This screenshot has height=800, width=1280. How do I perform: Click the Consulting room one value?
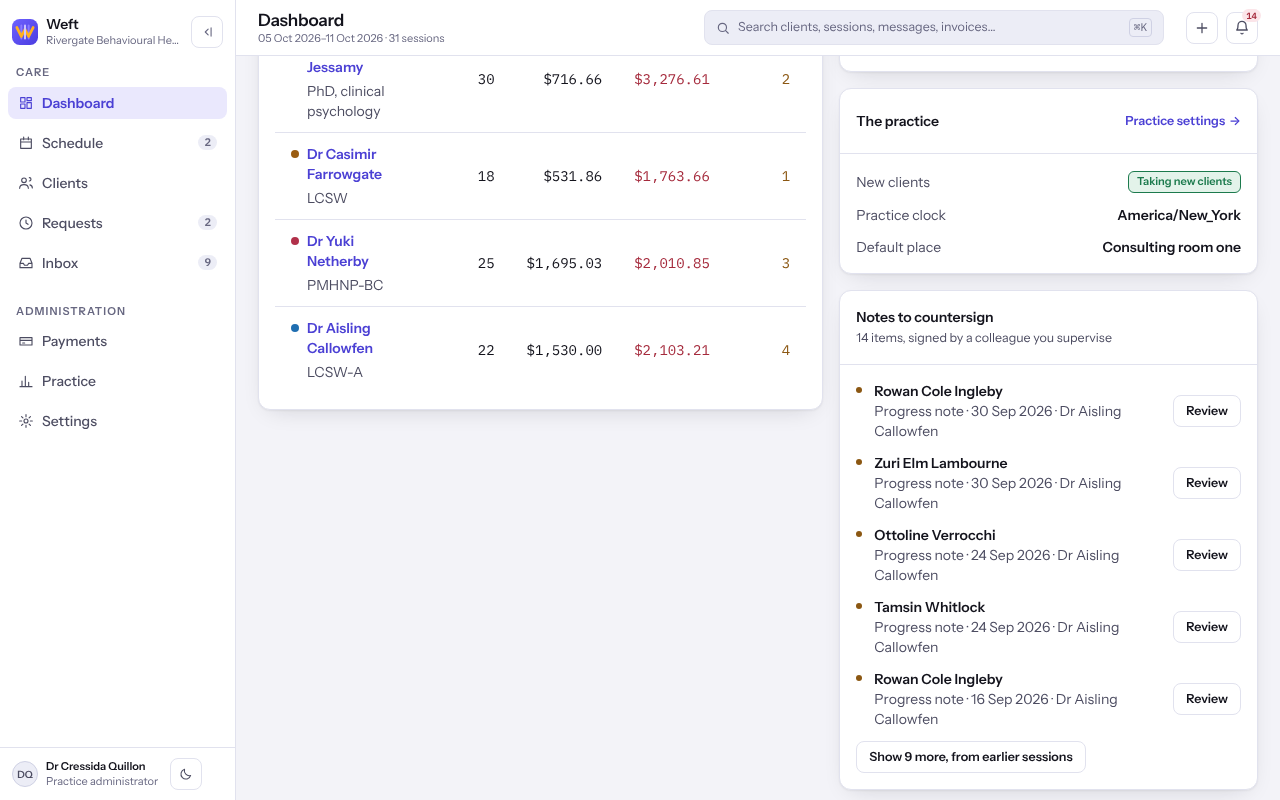coord(1172,247)
